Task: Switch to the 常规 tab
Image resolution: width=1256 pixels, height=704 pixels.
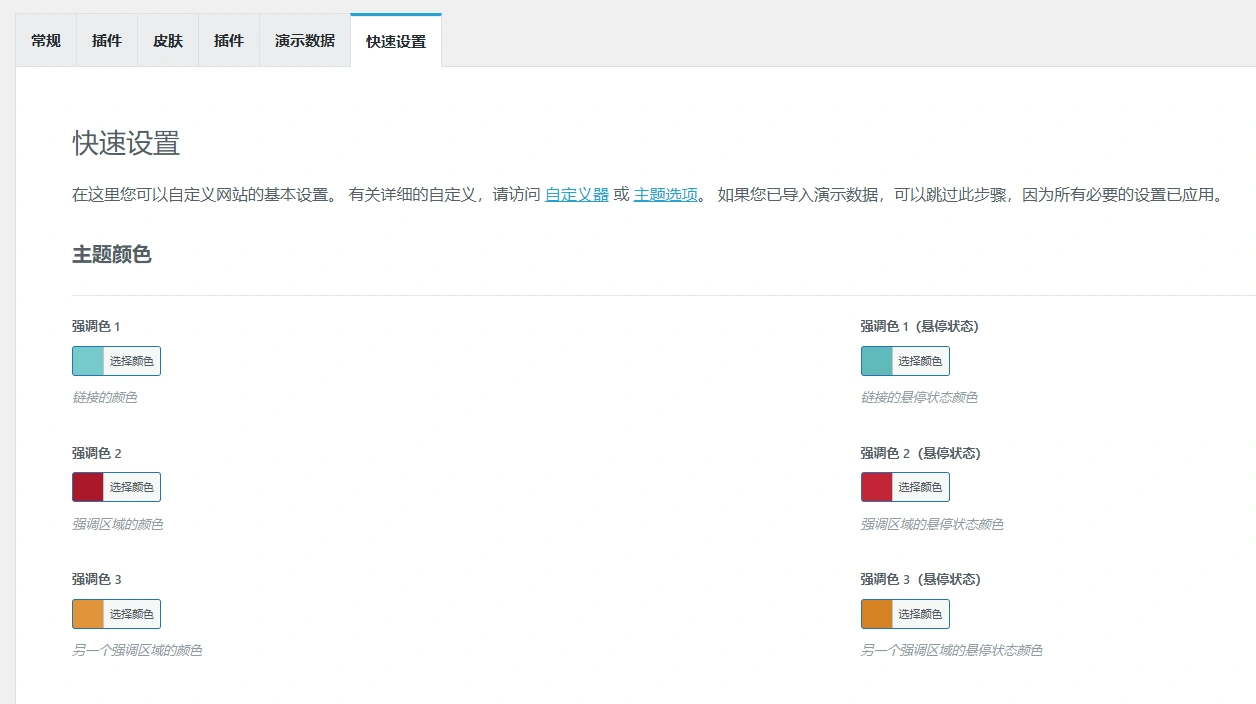Action: [x=46, y=40]
